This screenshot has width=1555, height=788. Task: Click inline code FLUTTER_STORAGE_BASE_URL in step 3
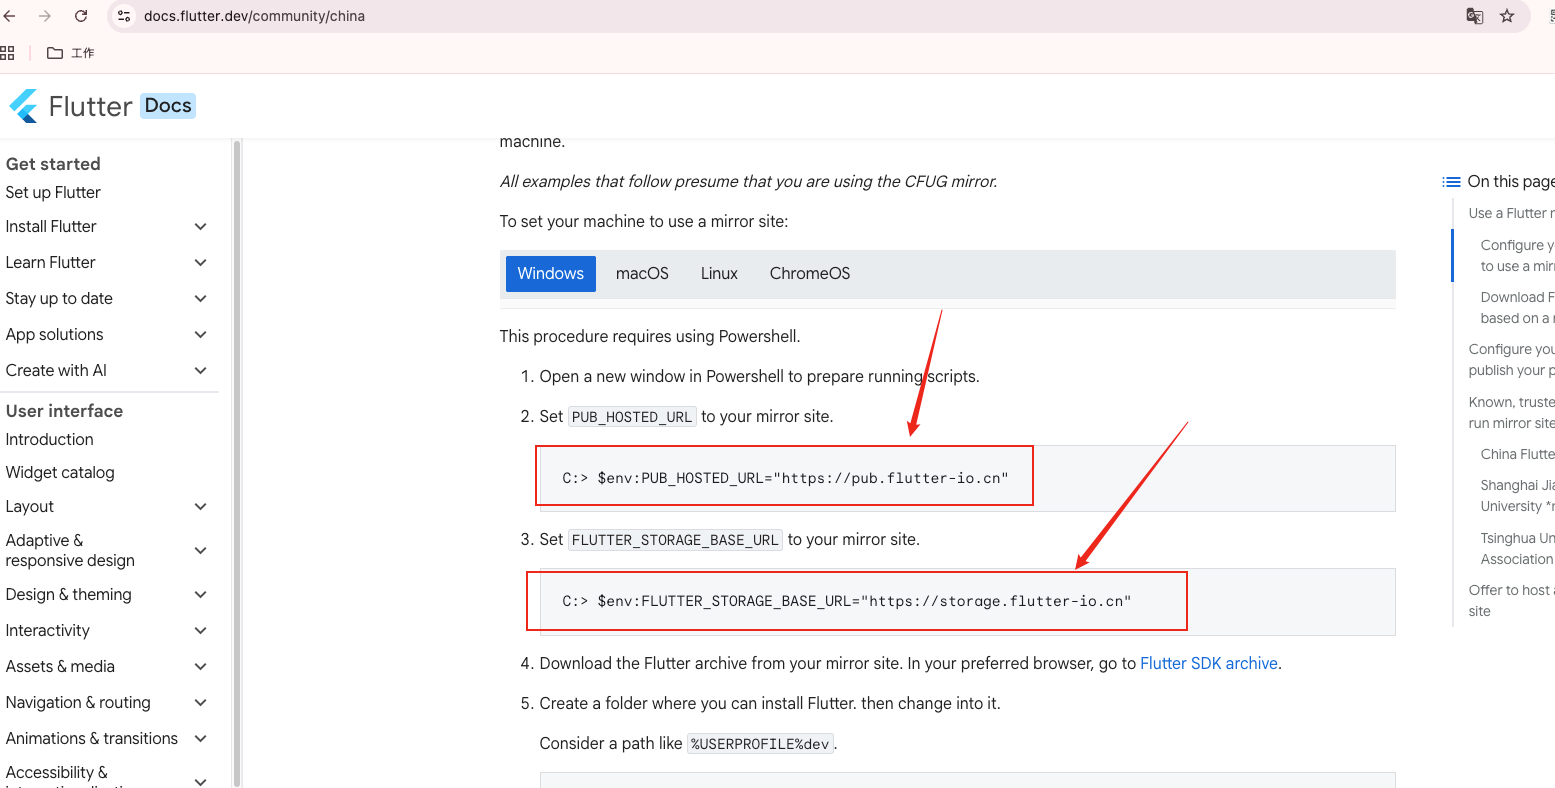pos(675,540)
